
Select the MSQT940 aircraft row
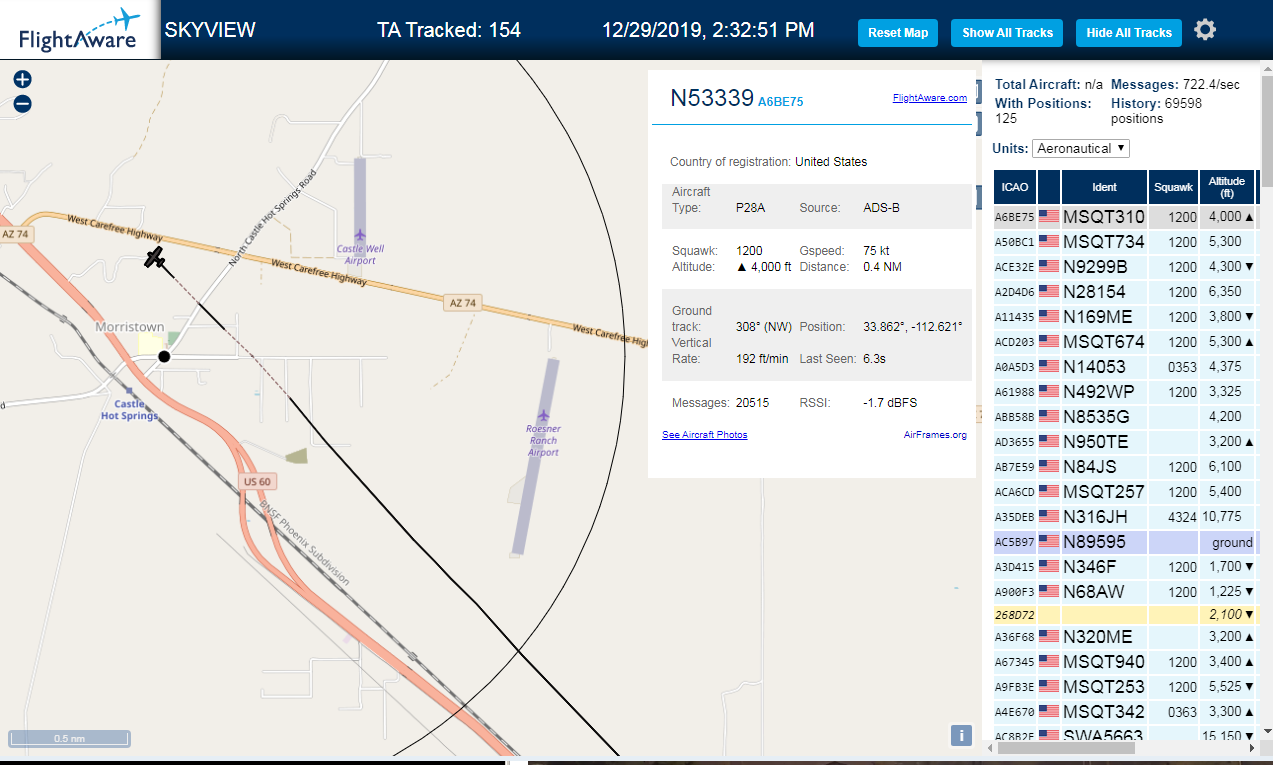[1126, 661]
